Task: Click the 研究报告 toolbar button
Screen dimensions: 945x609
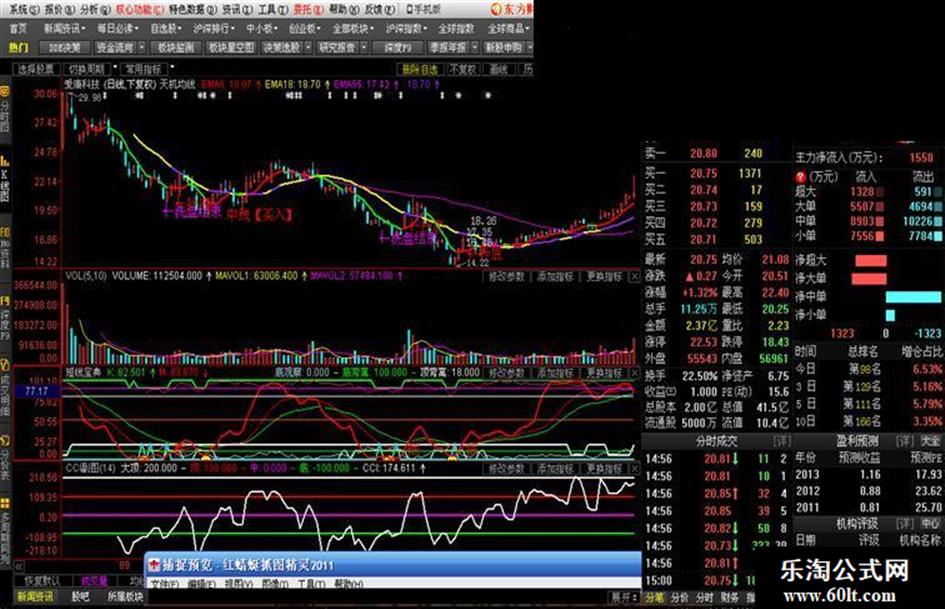Action: (x=338, y=48)
